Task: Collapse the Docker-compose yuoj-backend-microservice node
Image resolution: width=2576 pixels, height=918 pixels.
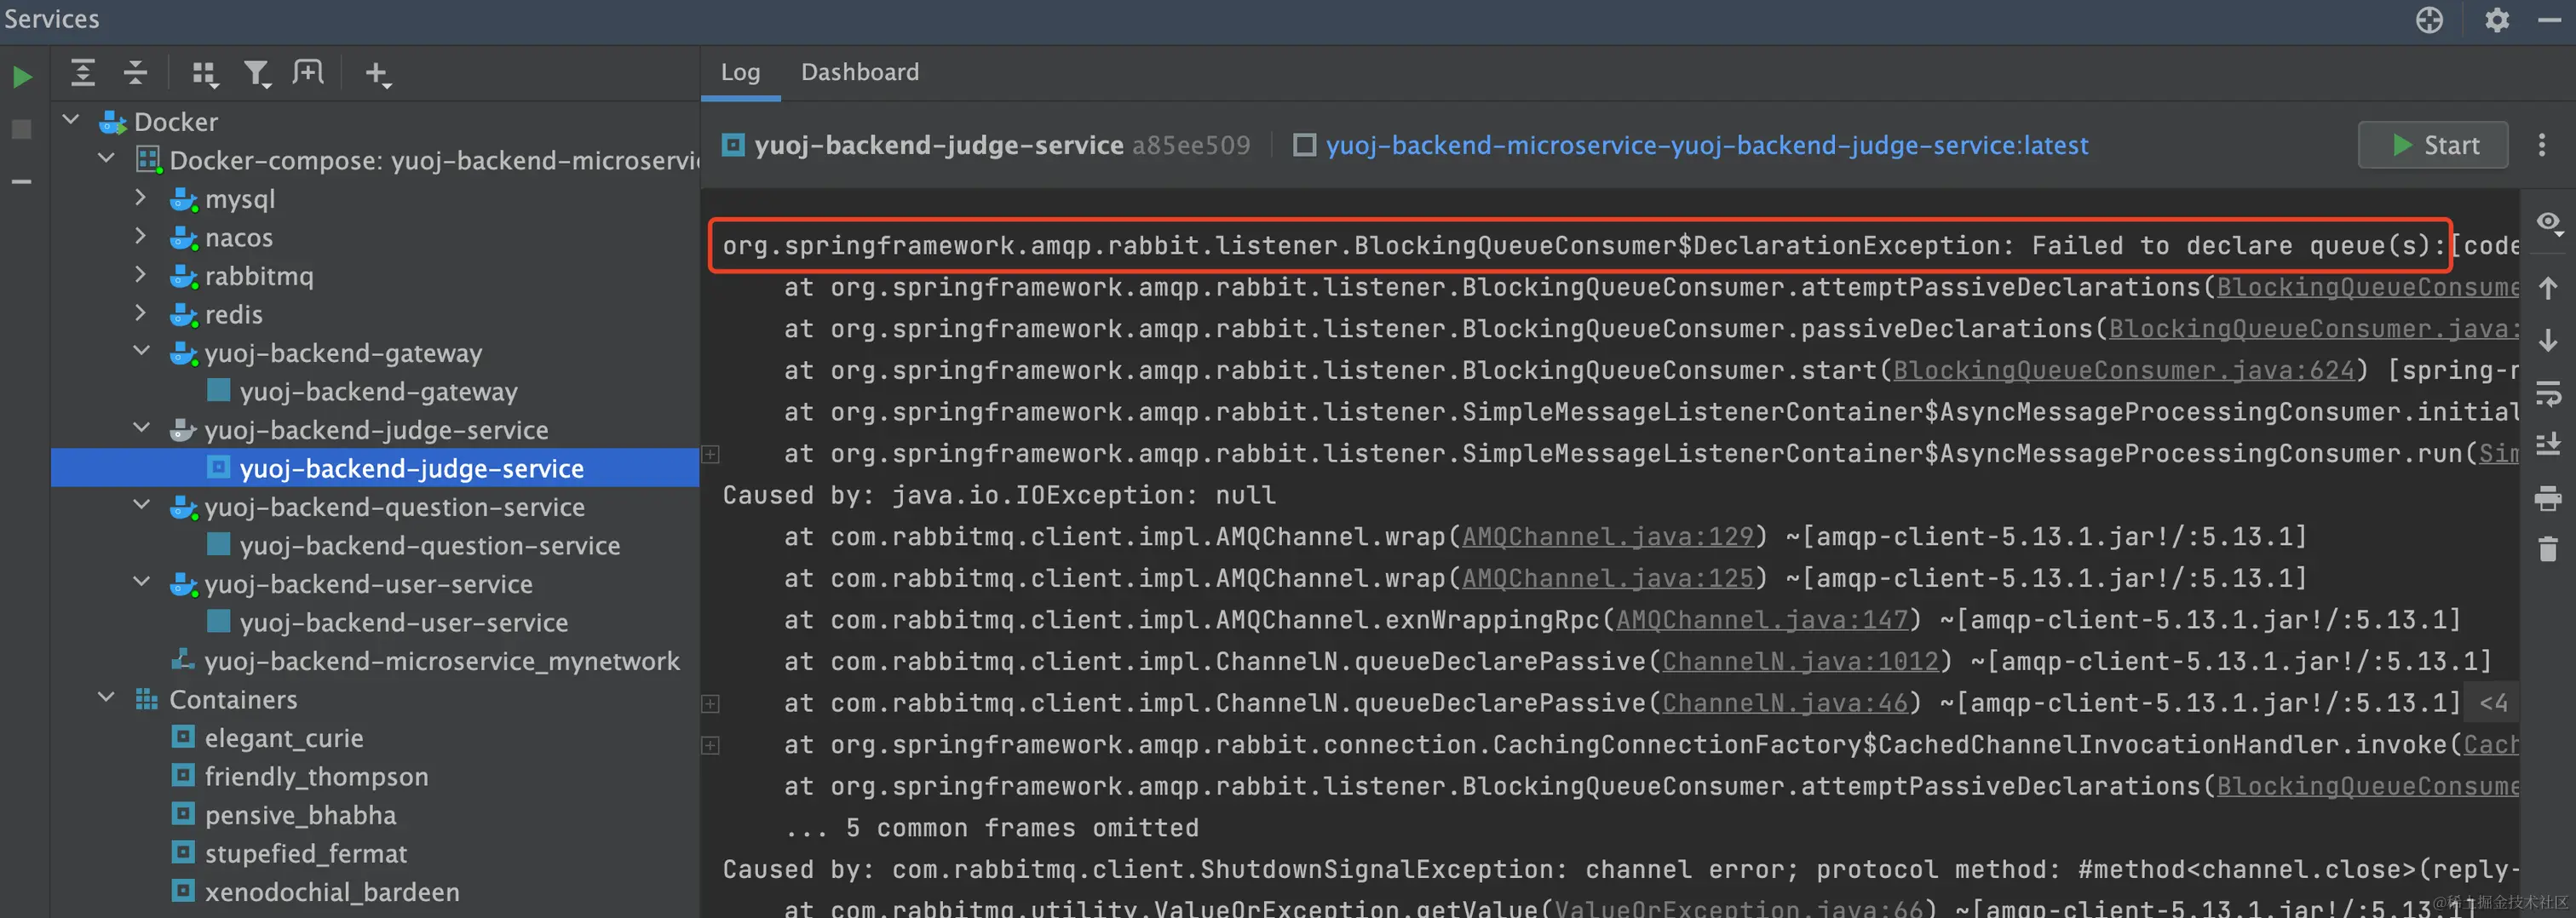Action: [106, 159]
